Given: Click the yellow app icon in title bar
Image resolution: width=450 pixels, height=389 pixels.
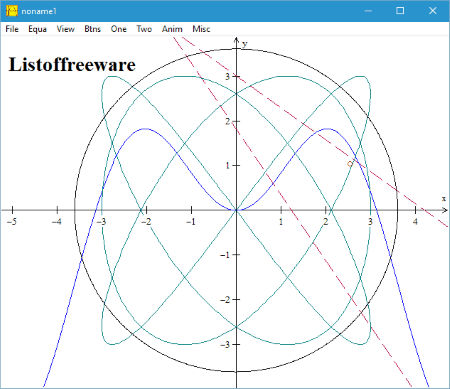Looking at the screenshot, I should [12, 11].
